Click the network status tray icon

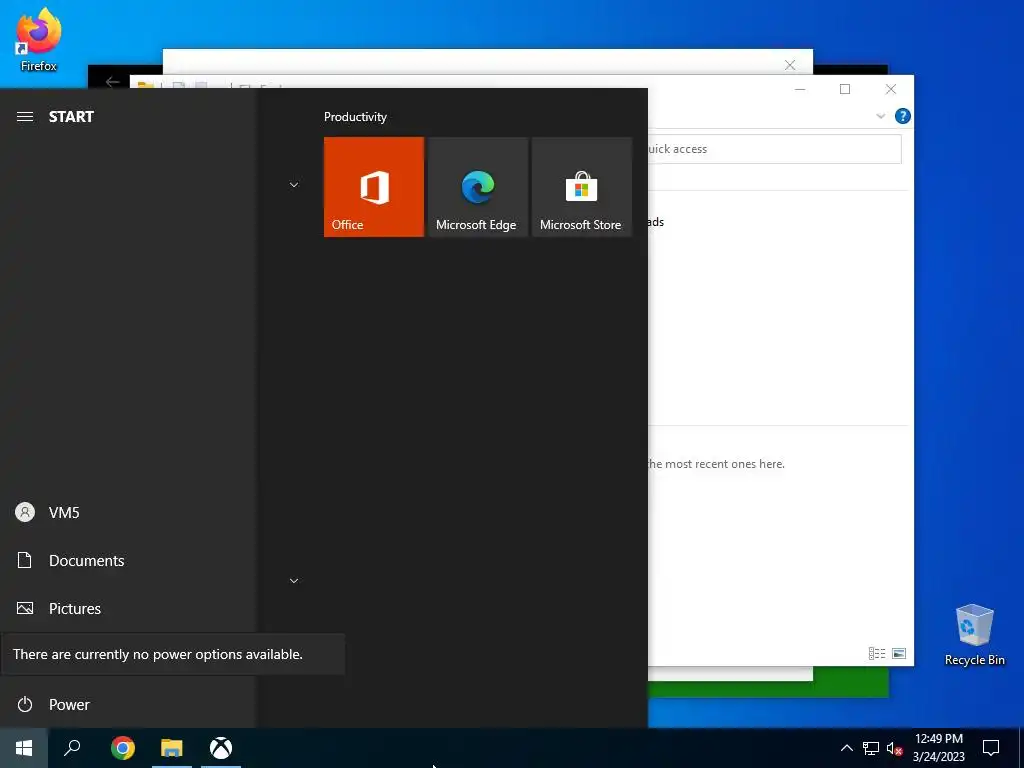click(871, 748)
